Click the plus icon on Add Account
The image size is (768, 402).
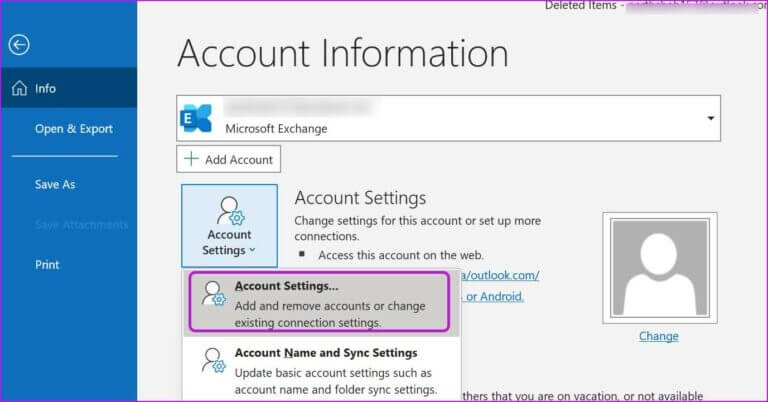pyautogui.click(x=191, y=159)
